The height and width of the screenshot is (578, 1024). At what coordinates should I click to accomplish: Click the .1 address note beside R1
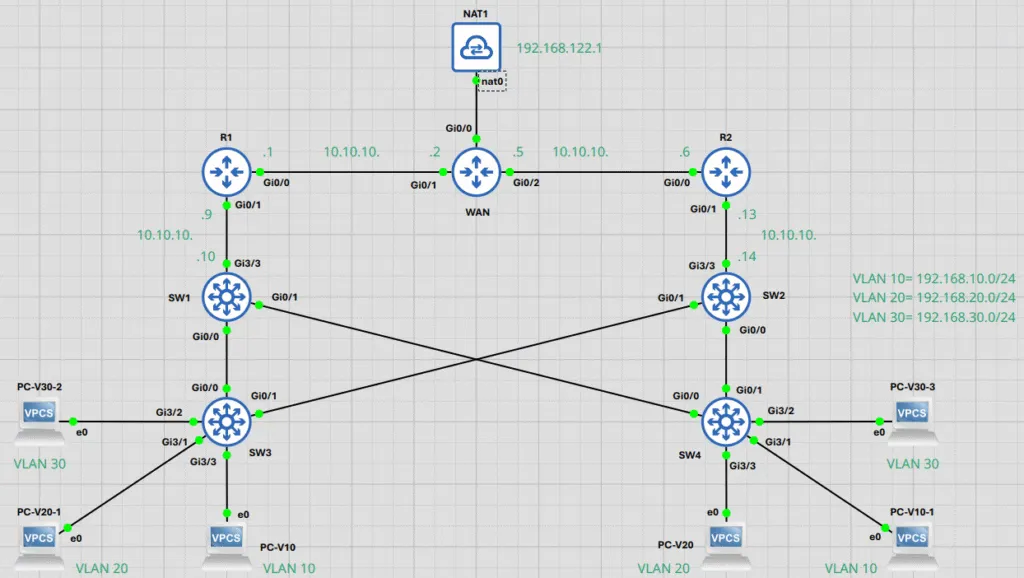tap(268, 152)
